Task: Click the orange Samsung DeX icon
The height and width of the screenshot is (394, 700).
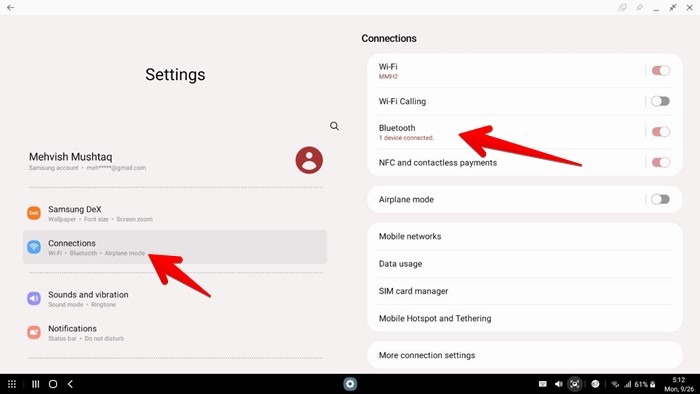Action: coord(34,213)
